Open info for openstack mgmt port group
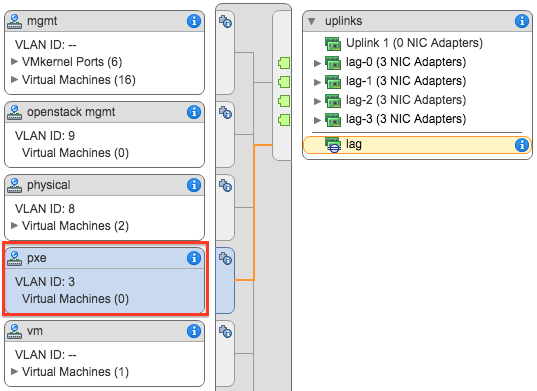This screenshot has width=537, height=391. pyautogui.click(x=194, y=112)
